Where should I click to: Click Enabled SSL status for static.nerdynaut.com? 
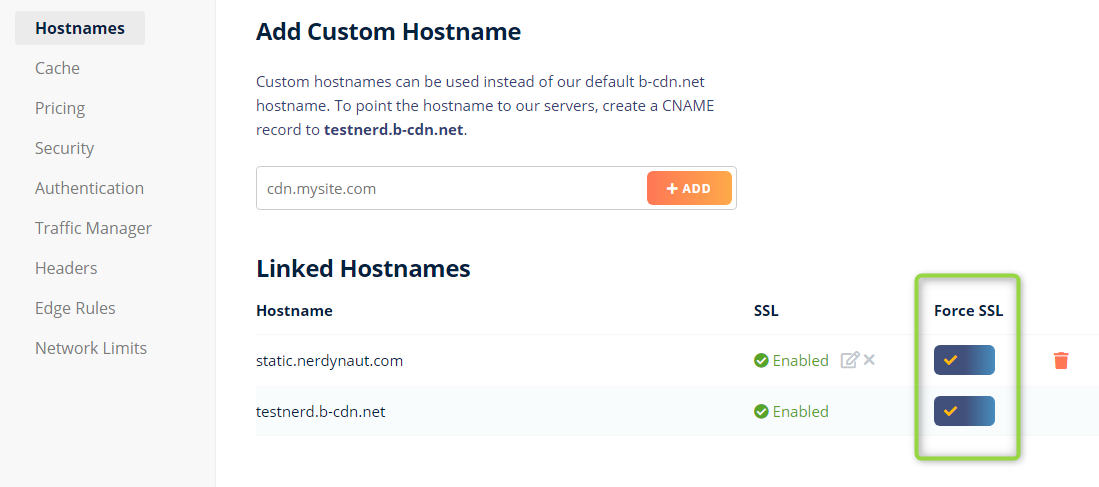791,360
